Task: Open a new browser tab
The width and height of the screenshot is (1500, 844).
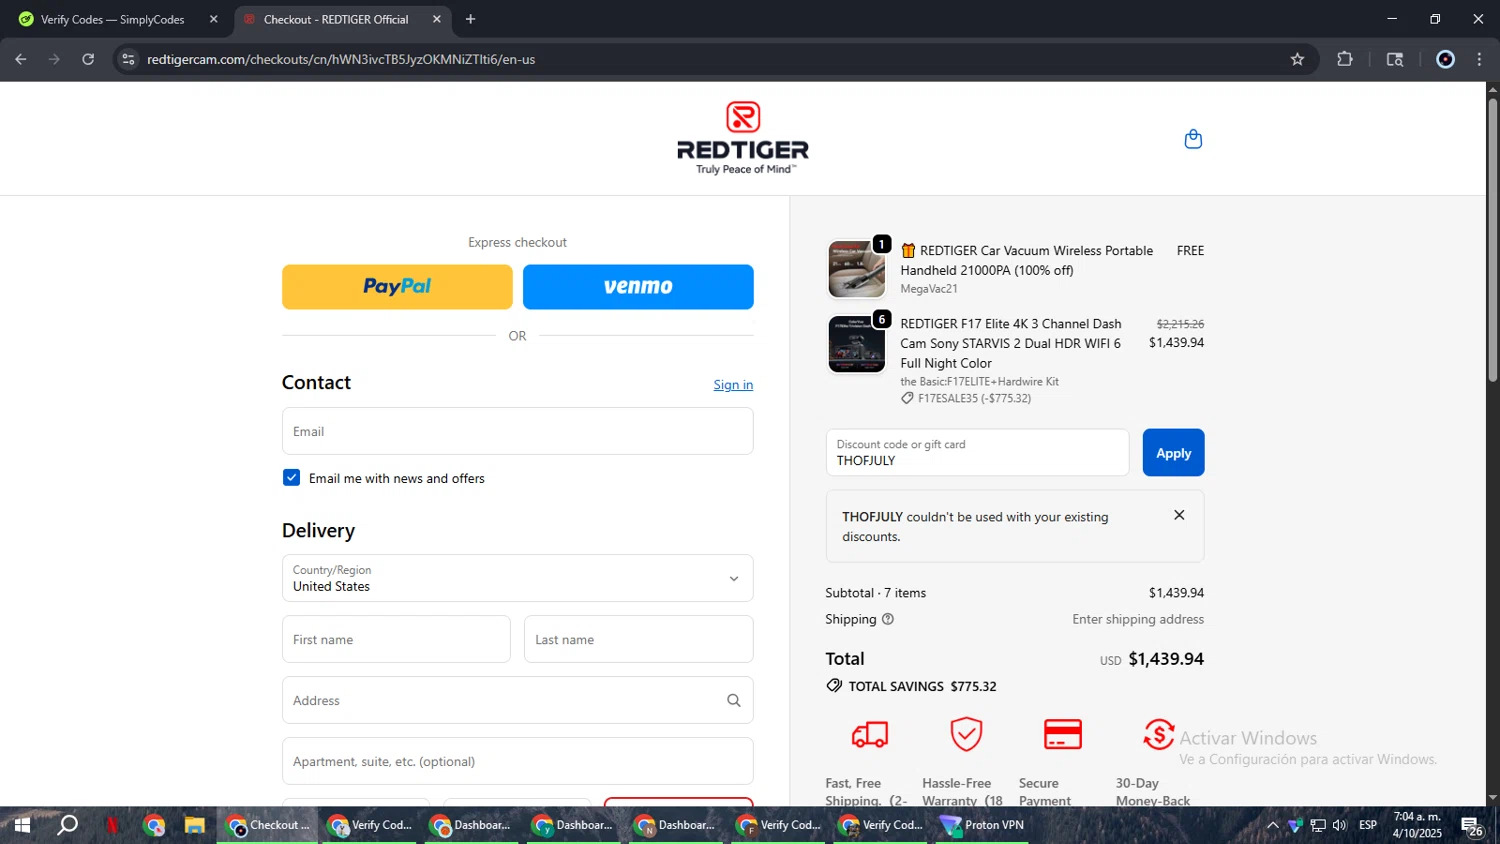Action: 470,19
